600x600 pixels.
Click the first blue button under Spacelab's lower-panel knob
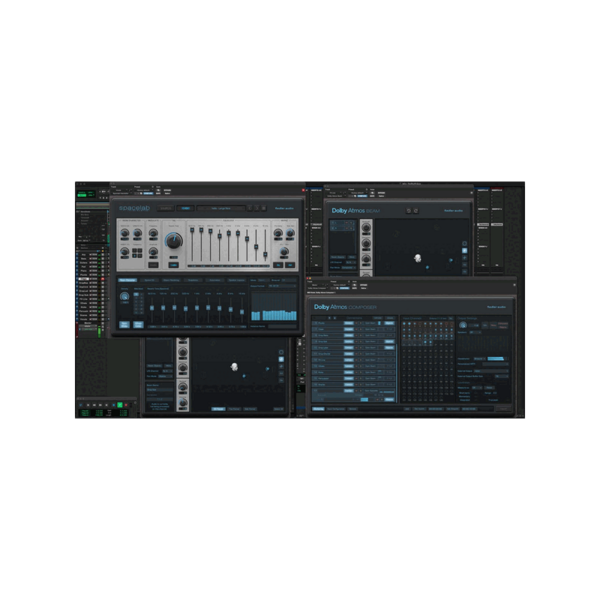124,324
